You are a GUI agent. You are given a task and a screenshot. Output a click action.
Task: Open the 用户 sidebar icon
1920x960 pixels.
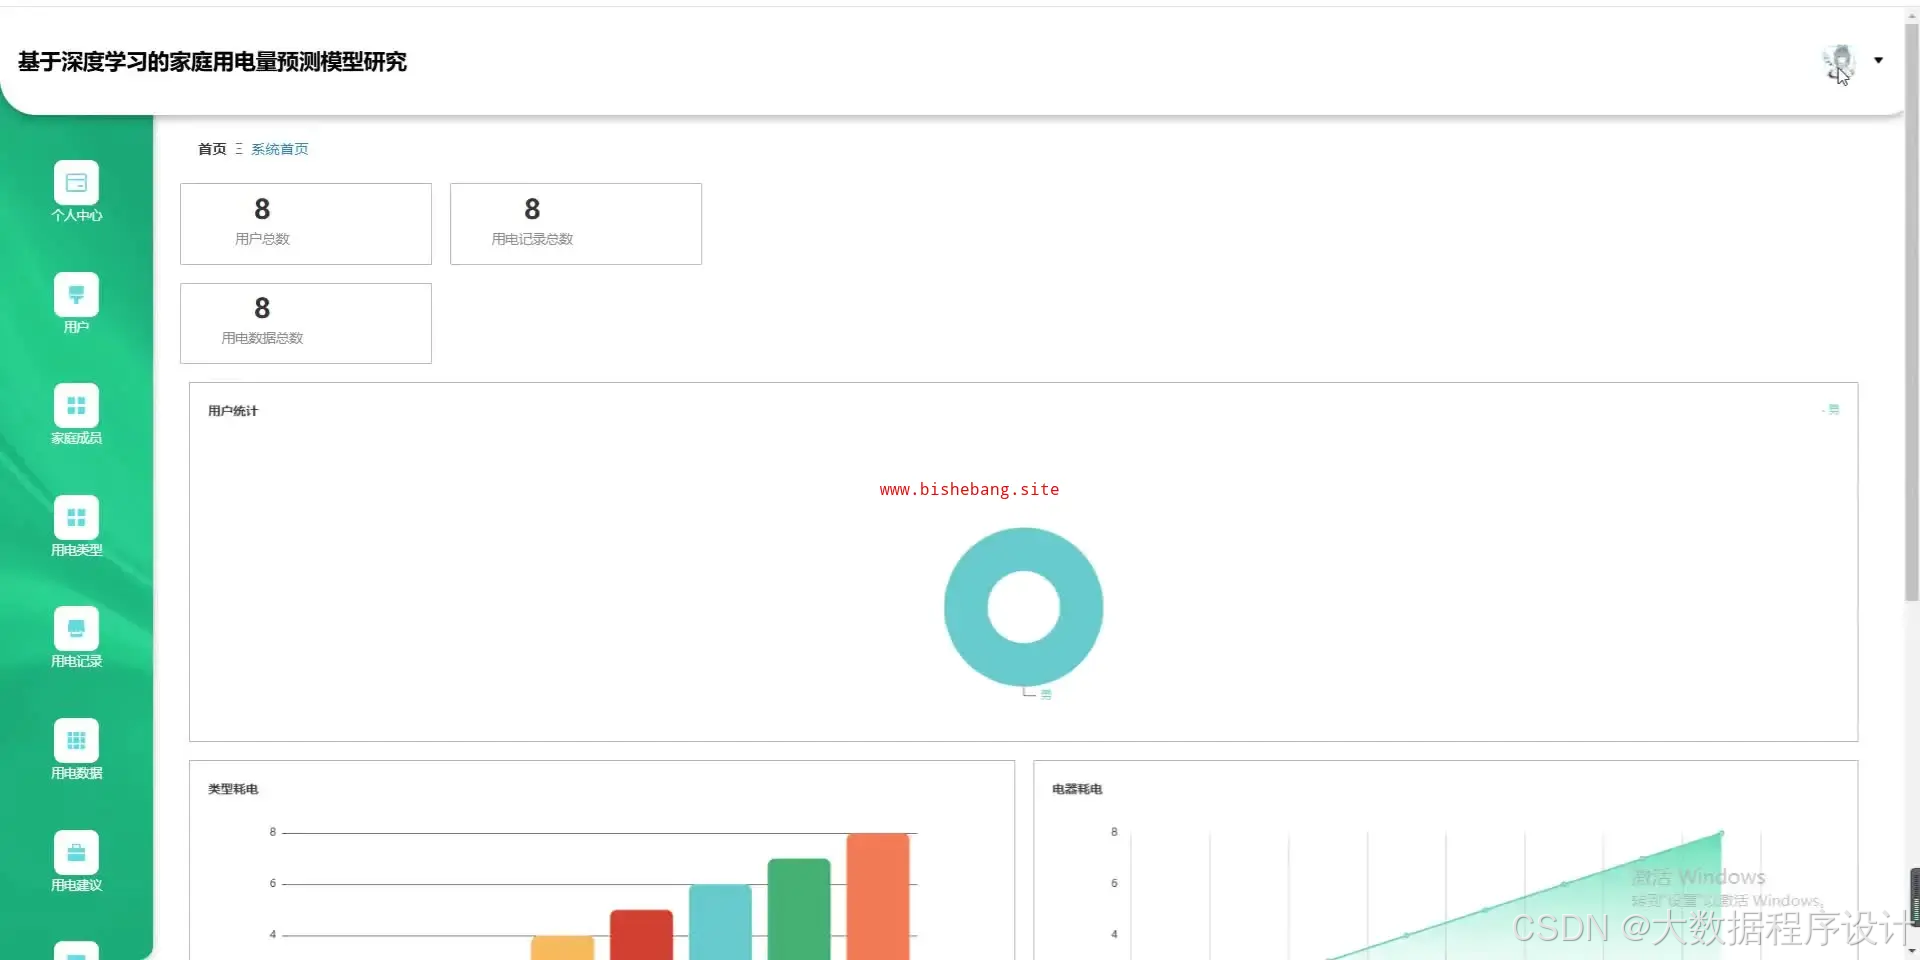(76, 295)
